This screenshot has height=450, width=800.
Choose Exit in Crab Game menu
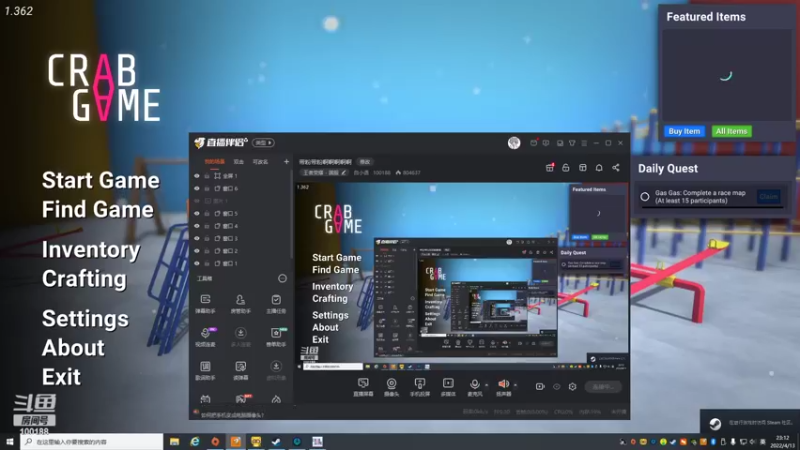(x=61, y=377)
